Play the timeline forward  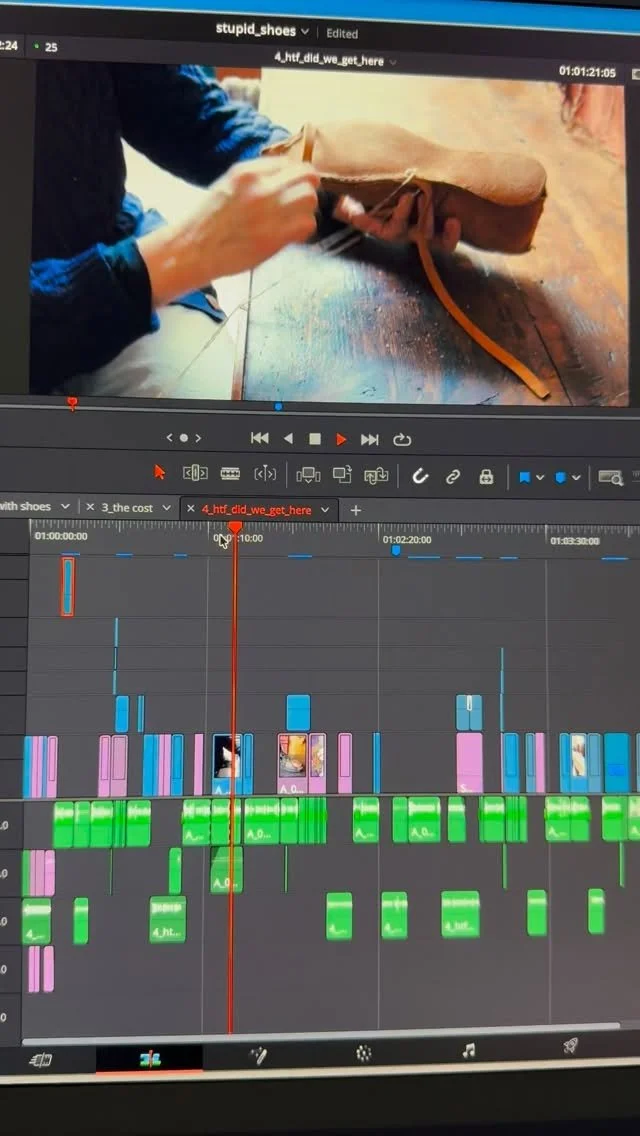(341, 439)
